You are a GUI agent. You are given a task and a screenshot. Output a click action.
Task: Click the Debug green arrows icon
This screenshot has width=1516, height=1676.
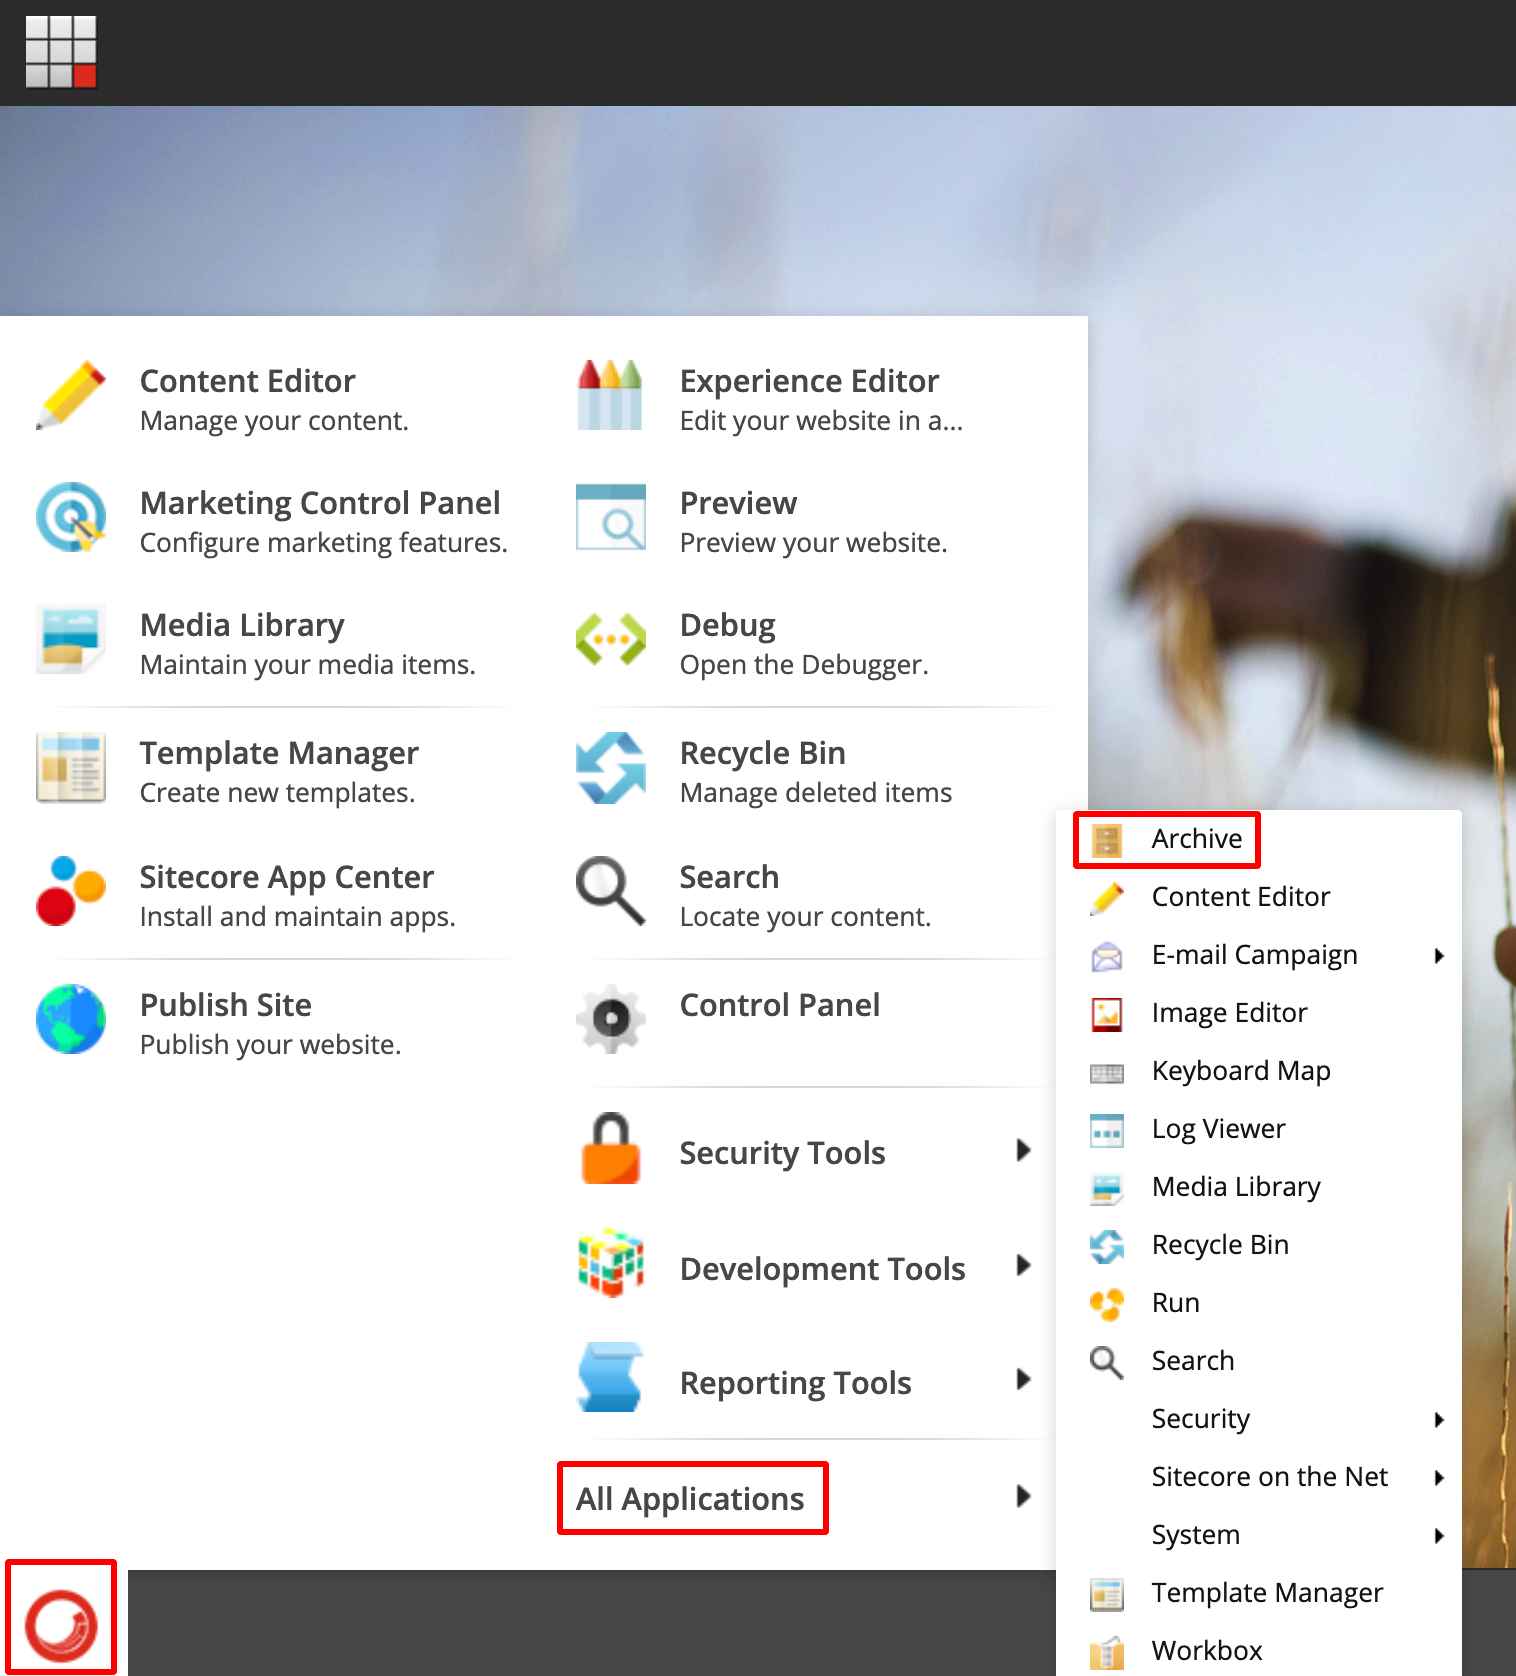click(610, 640)
